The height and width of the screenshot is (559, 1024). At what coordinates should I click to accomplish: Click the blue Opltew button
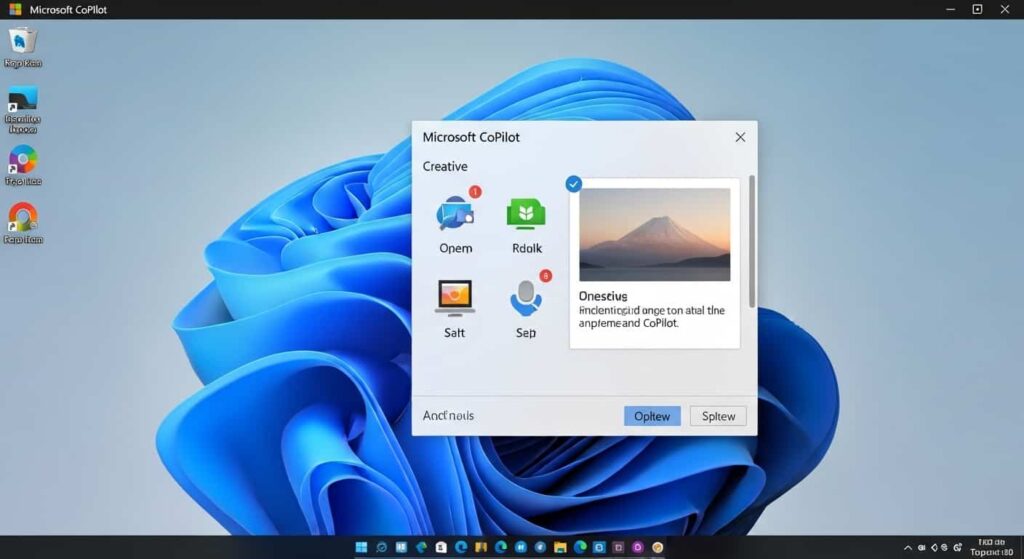[652, 416]
